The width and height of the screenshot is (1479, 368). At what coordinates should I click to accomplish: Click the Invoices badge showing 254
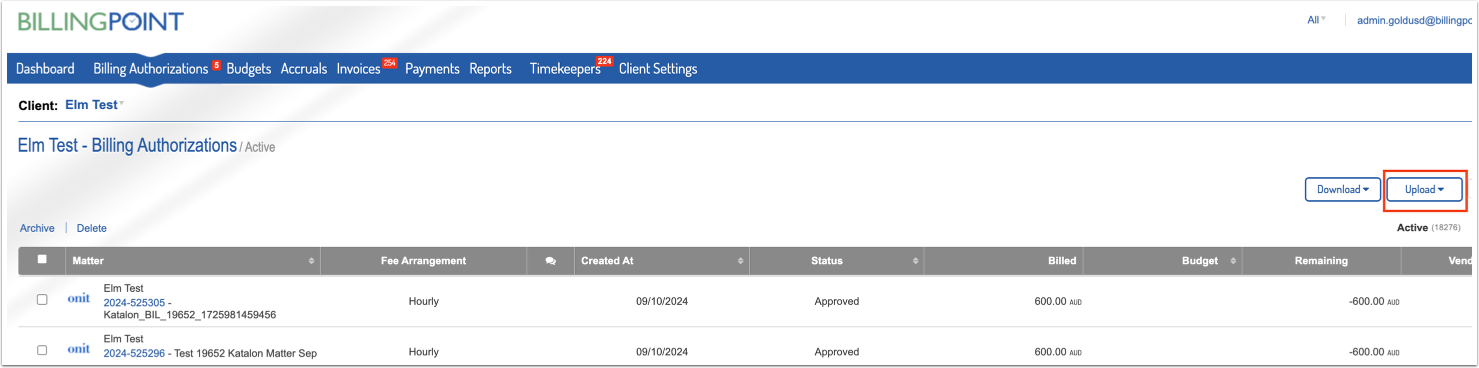point(390,63)
